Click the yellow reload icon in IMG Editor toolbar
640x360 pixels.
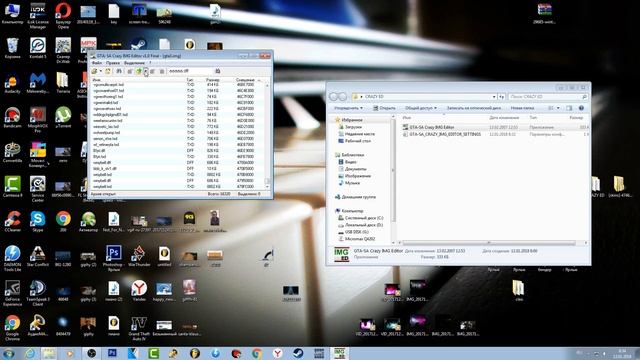[x=108, y=71]
